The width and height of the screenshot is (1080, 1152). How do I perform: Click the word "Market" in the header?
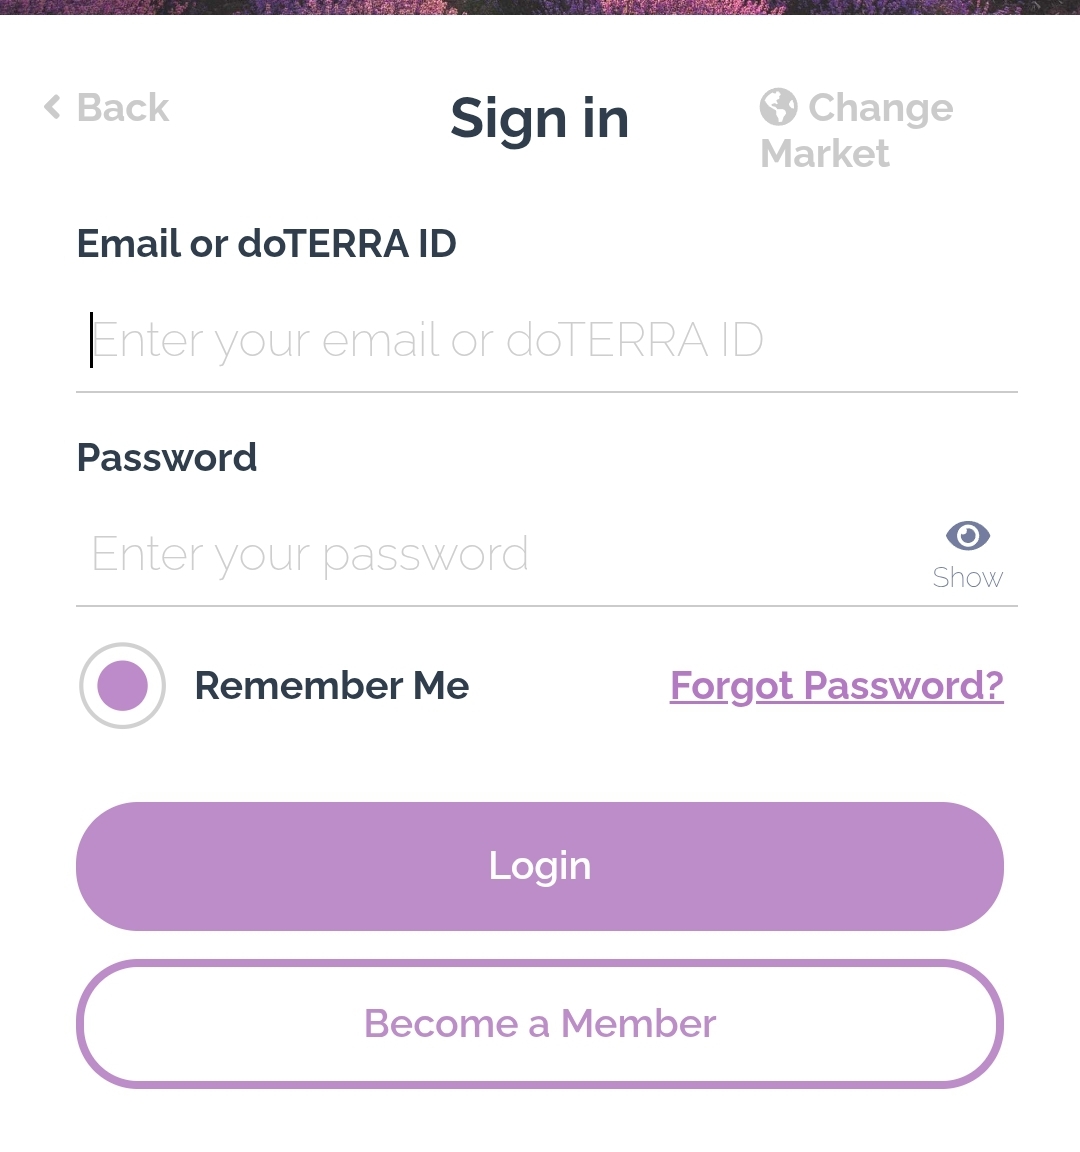(825, 154)
